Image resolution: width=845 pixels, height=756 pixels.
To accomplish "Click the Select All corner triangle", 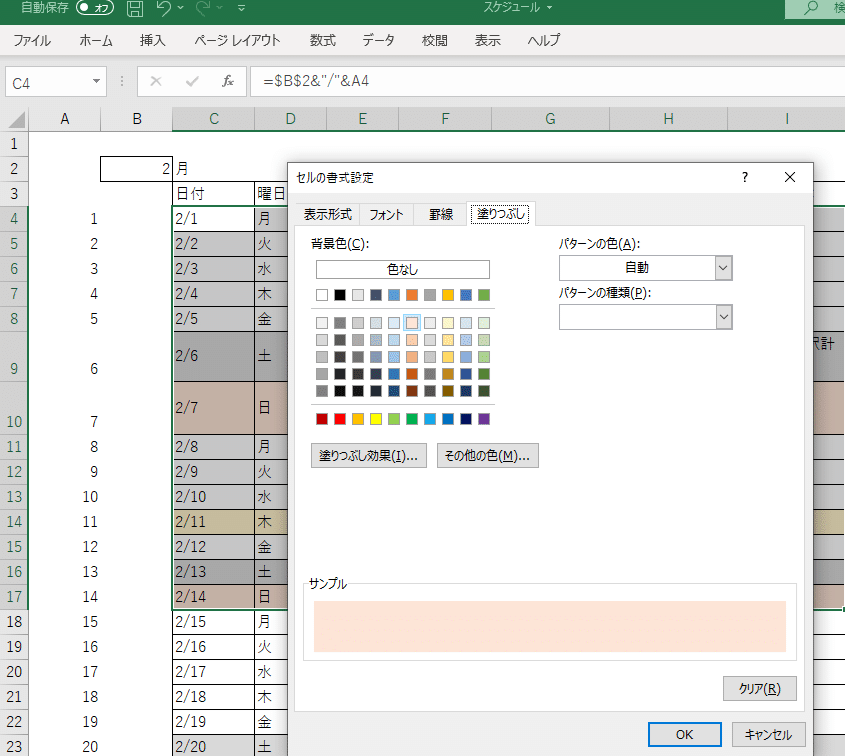I will click(17, 119).
